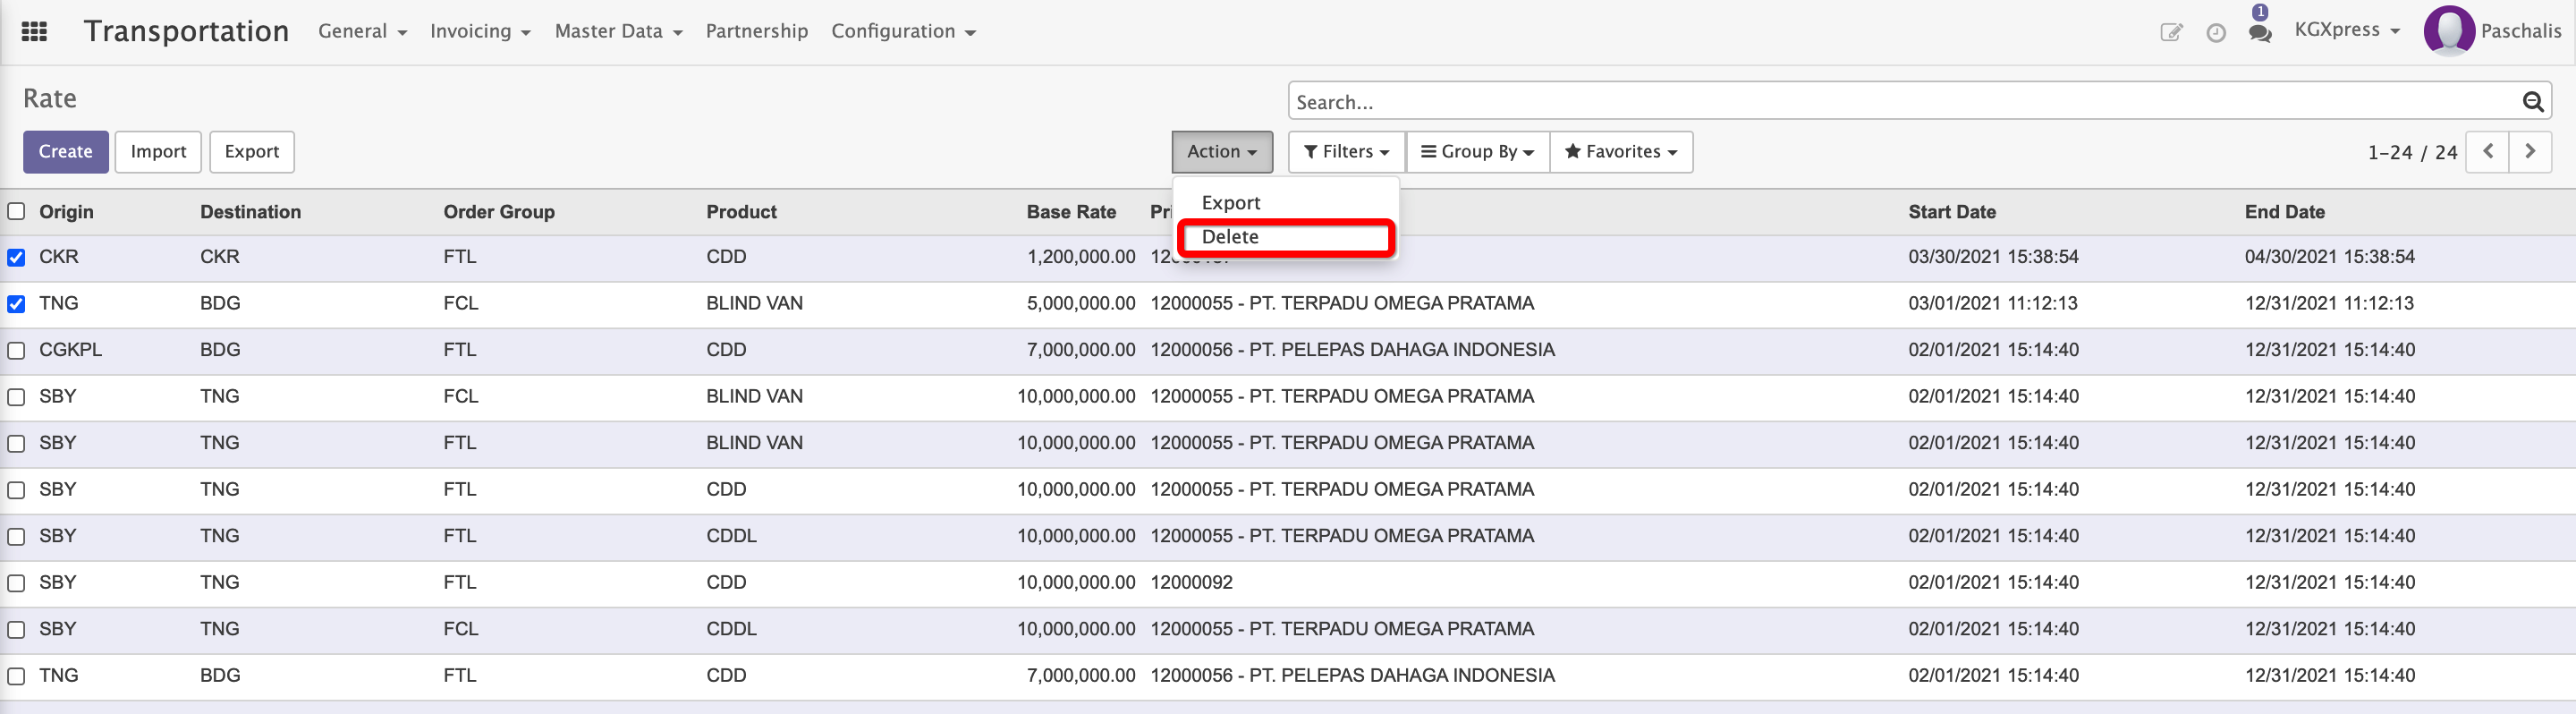The image size is (2576, 714).
Task: Collapse the Action dropdown
Action: tap(1222, 152)
